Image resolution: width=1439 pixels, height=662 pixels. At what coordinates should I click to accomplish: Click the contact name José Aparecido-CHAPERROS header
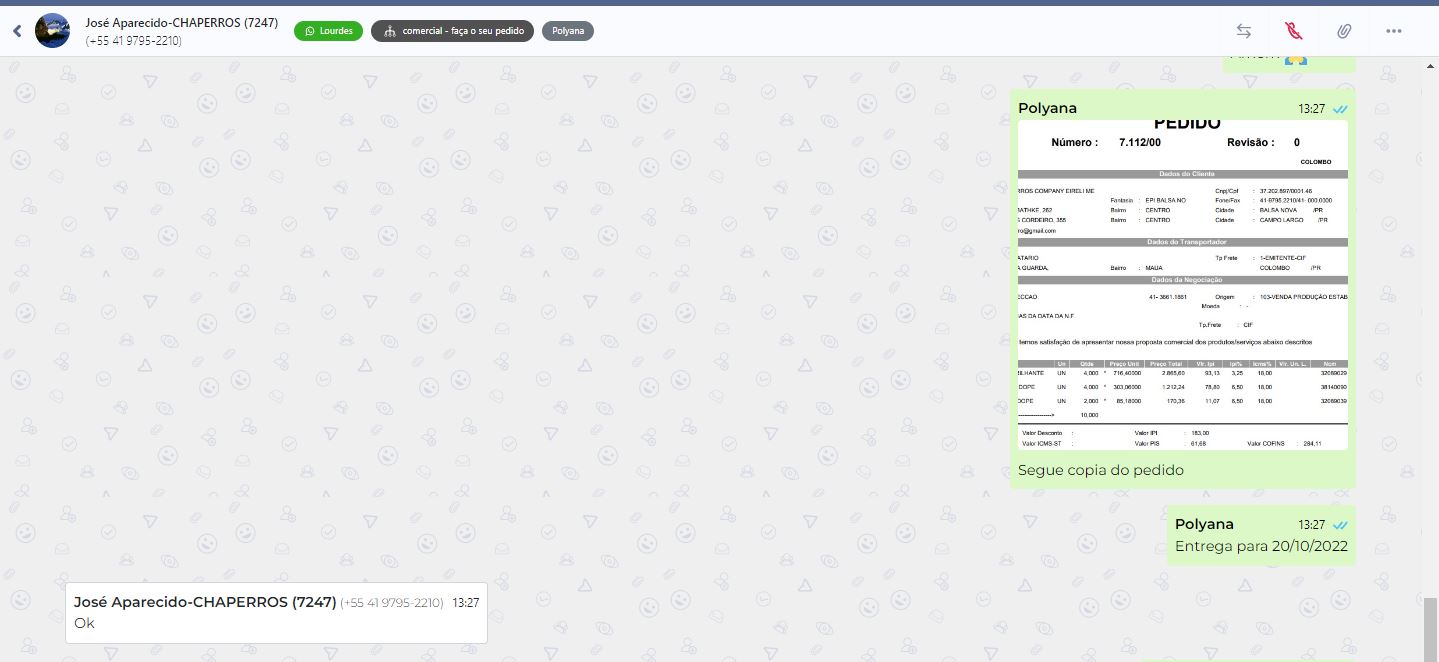pyautogui.click(x=182, y=22)
